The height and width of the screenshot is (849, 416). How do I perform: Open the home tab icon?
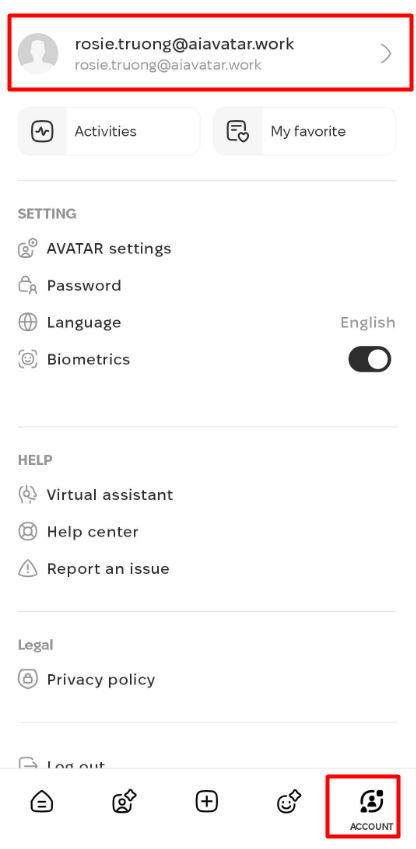[x=42, y=801]
